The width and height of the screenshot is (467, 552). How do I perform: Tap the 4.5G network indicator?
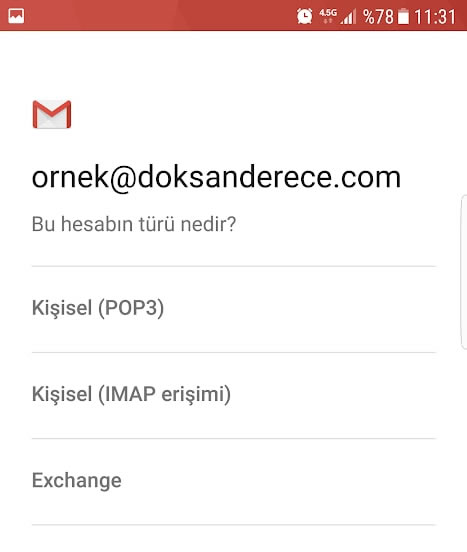[x=328, y=15]
